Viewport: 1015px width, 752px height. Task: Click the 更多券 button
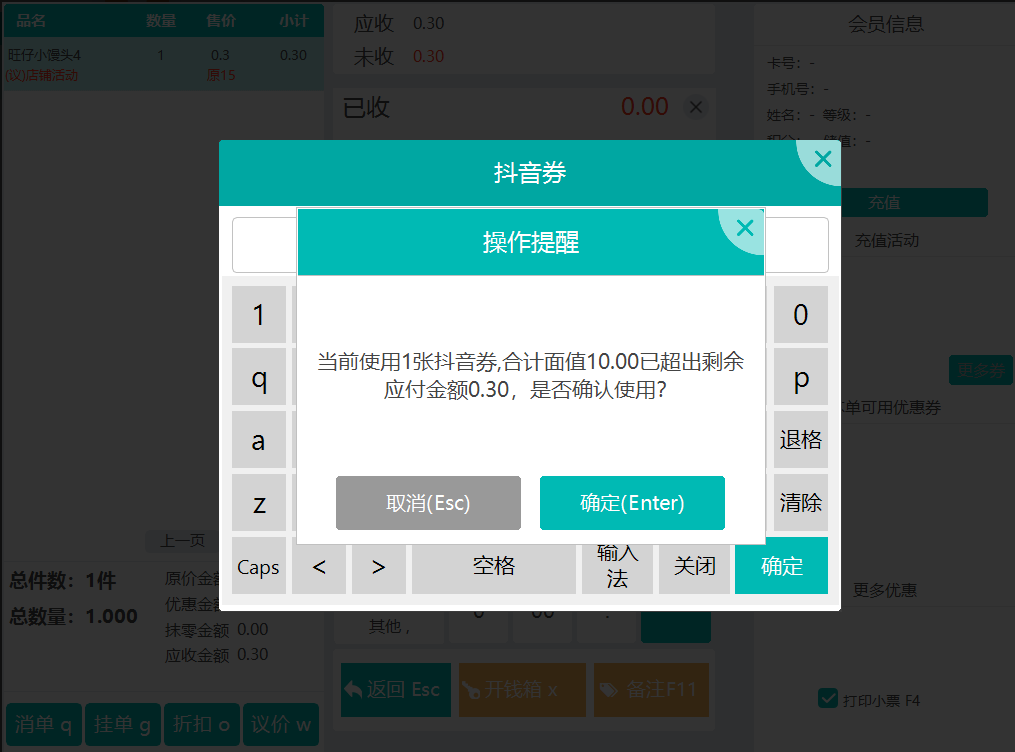[981, 370]
